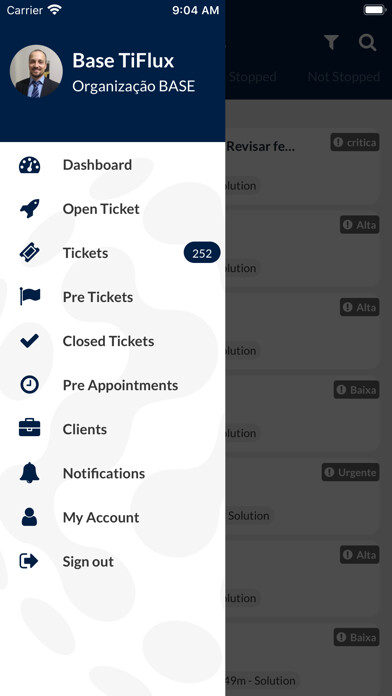Select the ticket stub icon

pyautogui.click(x=29, y=253)
